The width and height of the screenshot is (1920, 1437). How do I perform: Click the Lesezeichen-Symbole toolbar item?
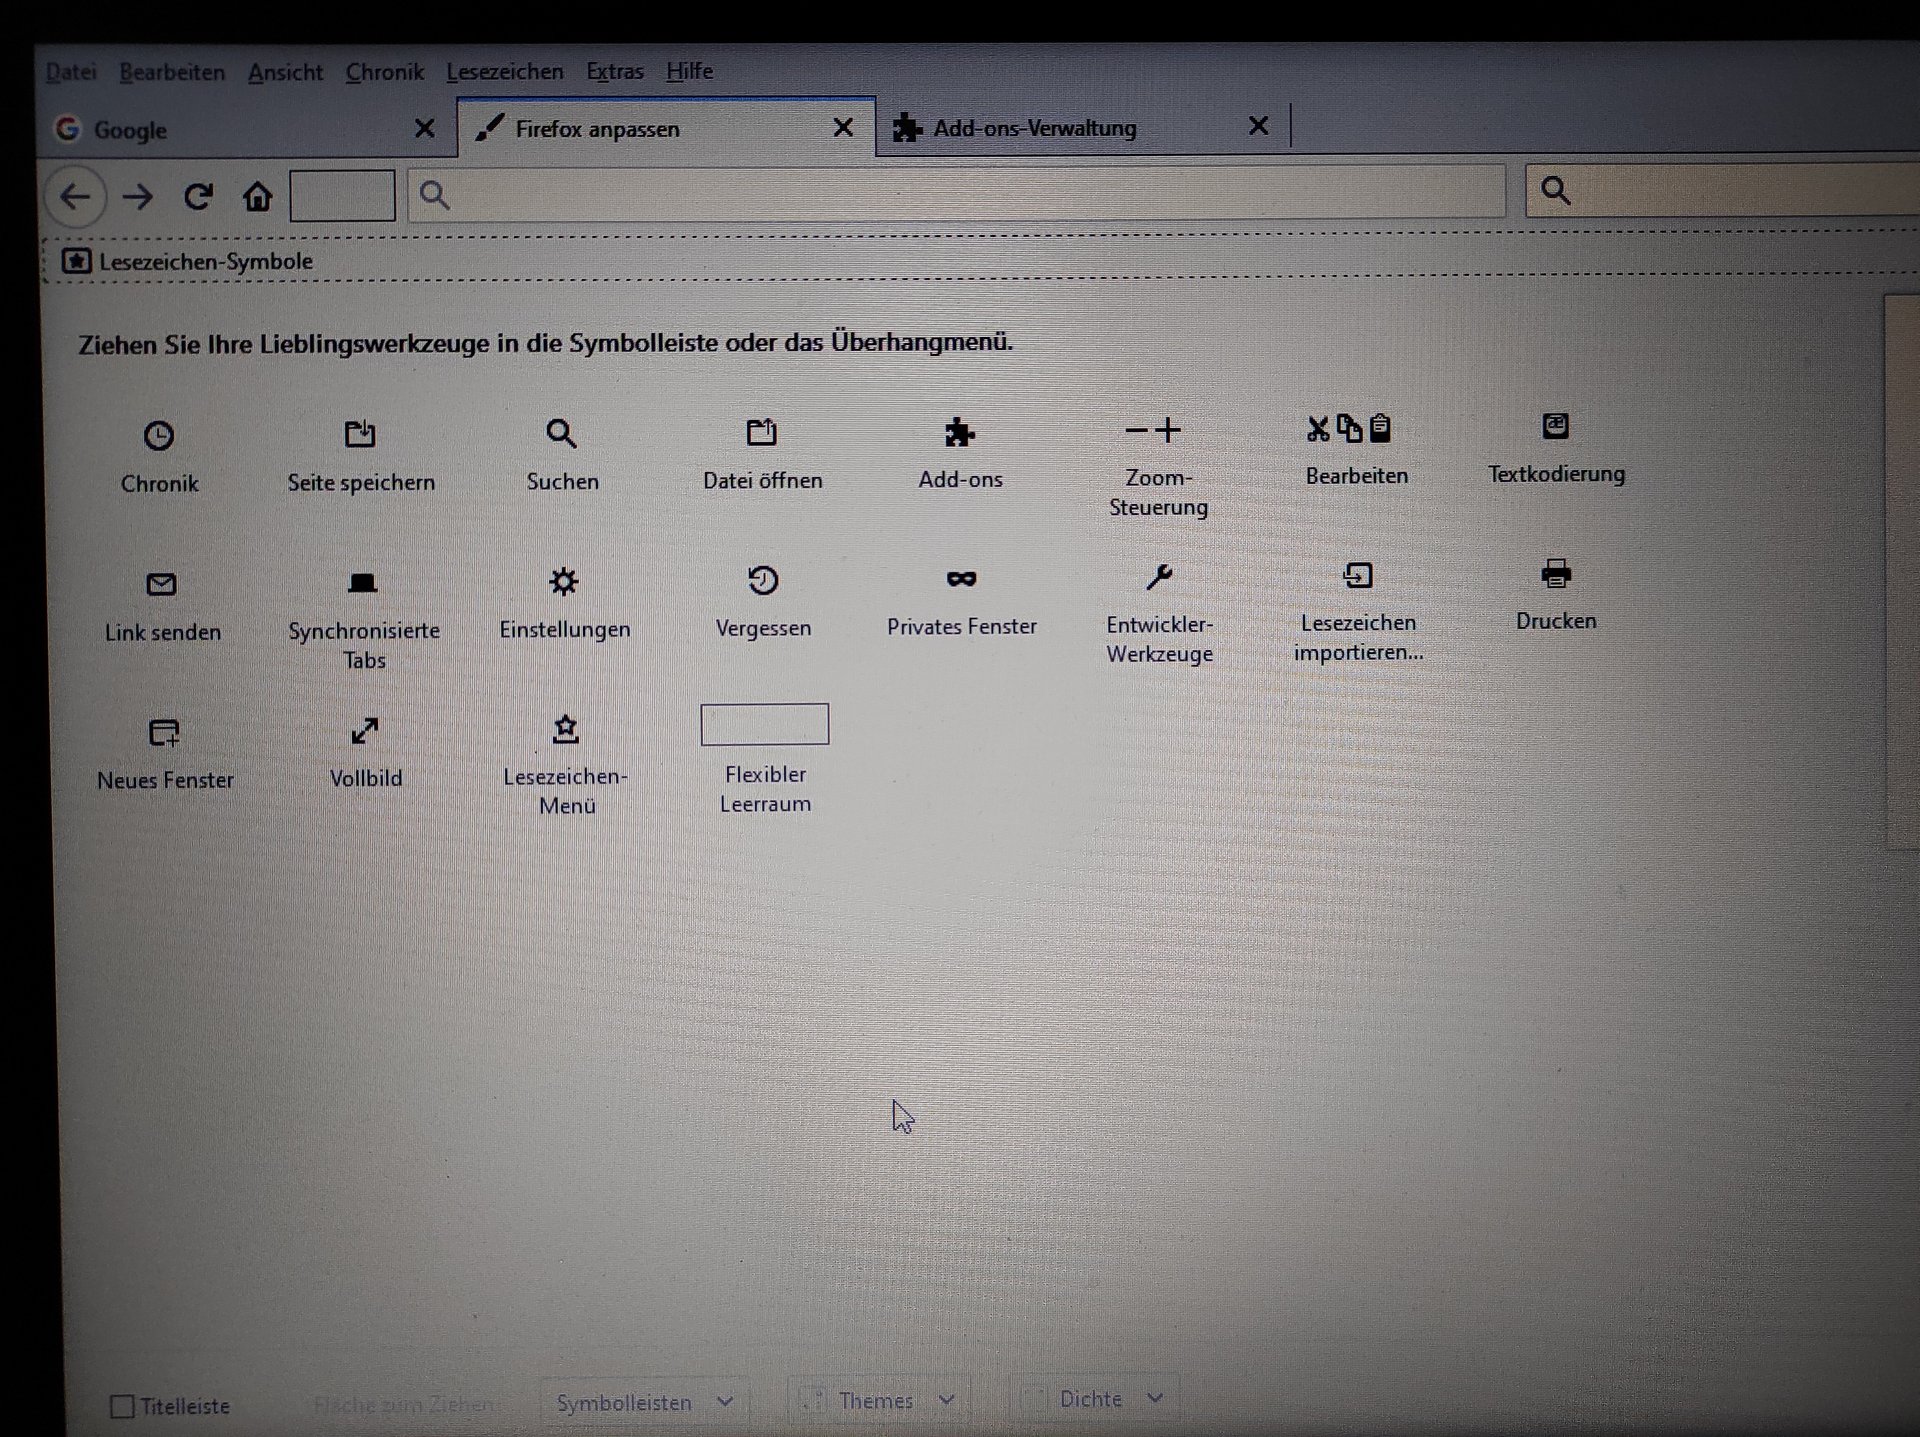pos(188,262)
